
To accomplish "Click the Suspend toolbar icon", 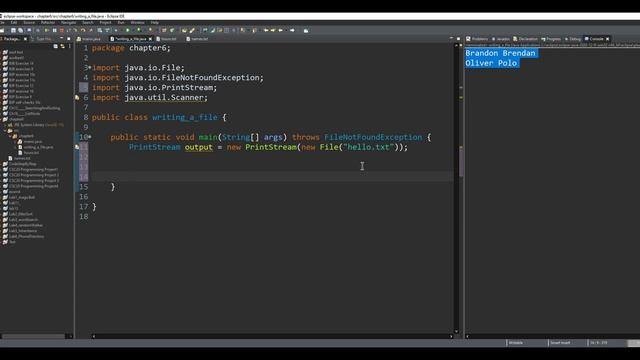I will (54, 30).
